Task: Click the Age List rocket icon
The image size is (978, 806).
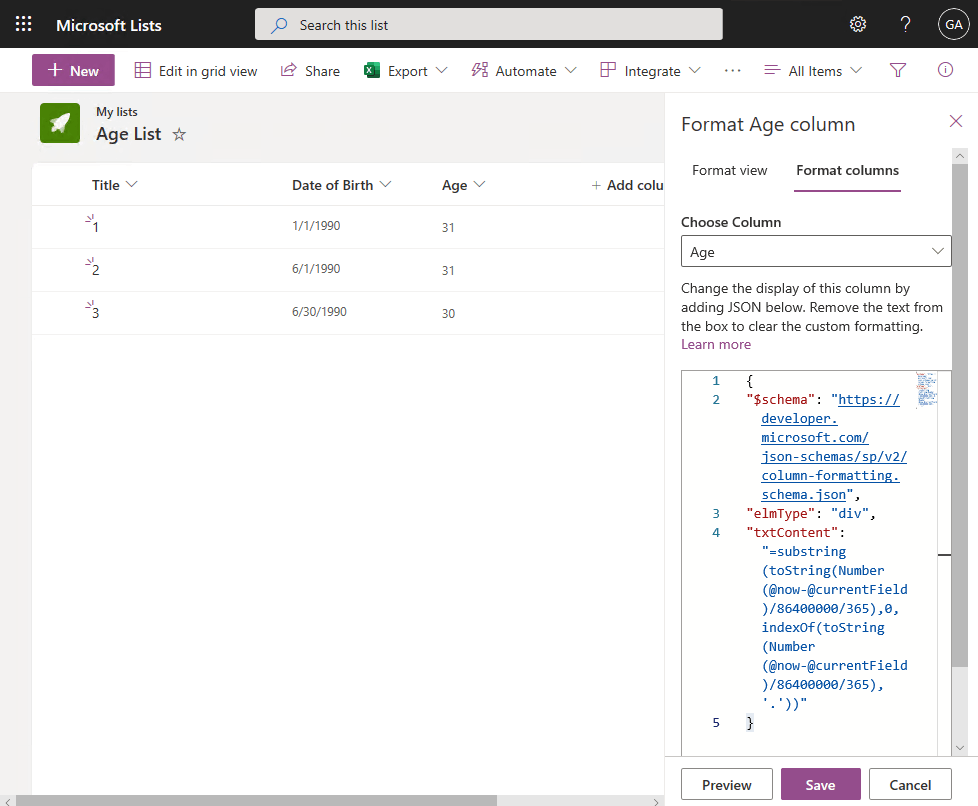Action: coord(60,123)
